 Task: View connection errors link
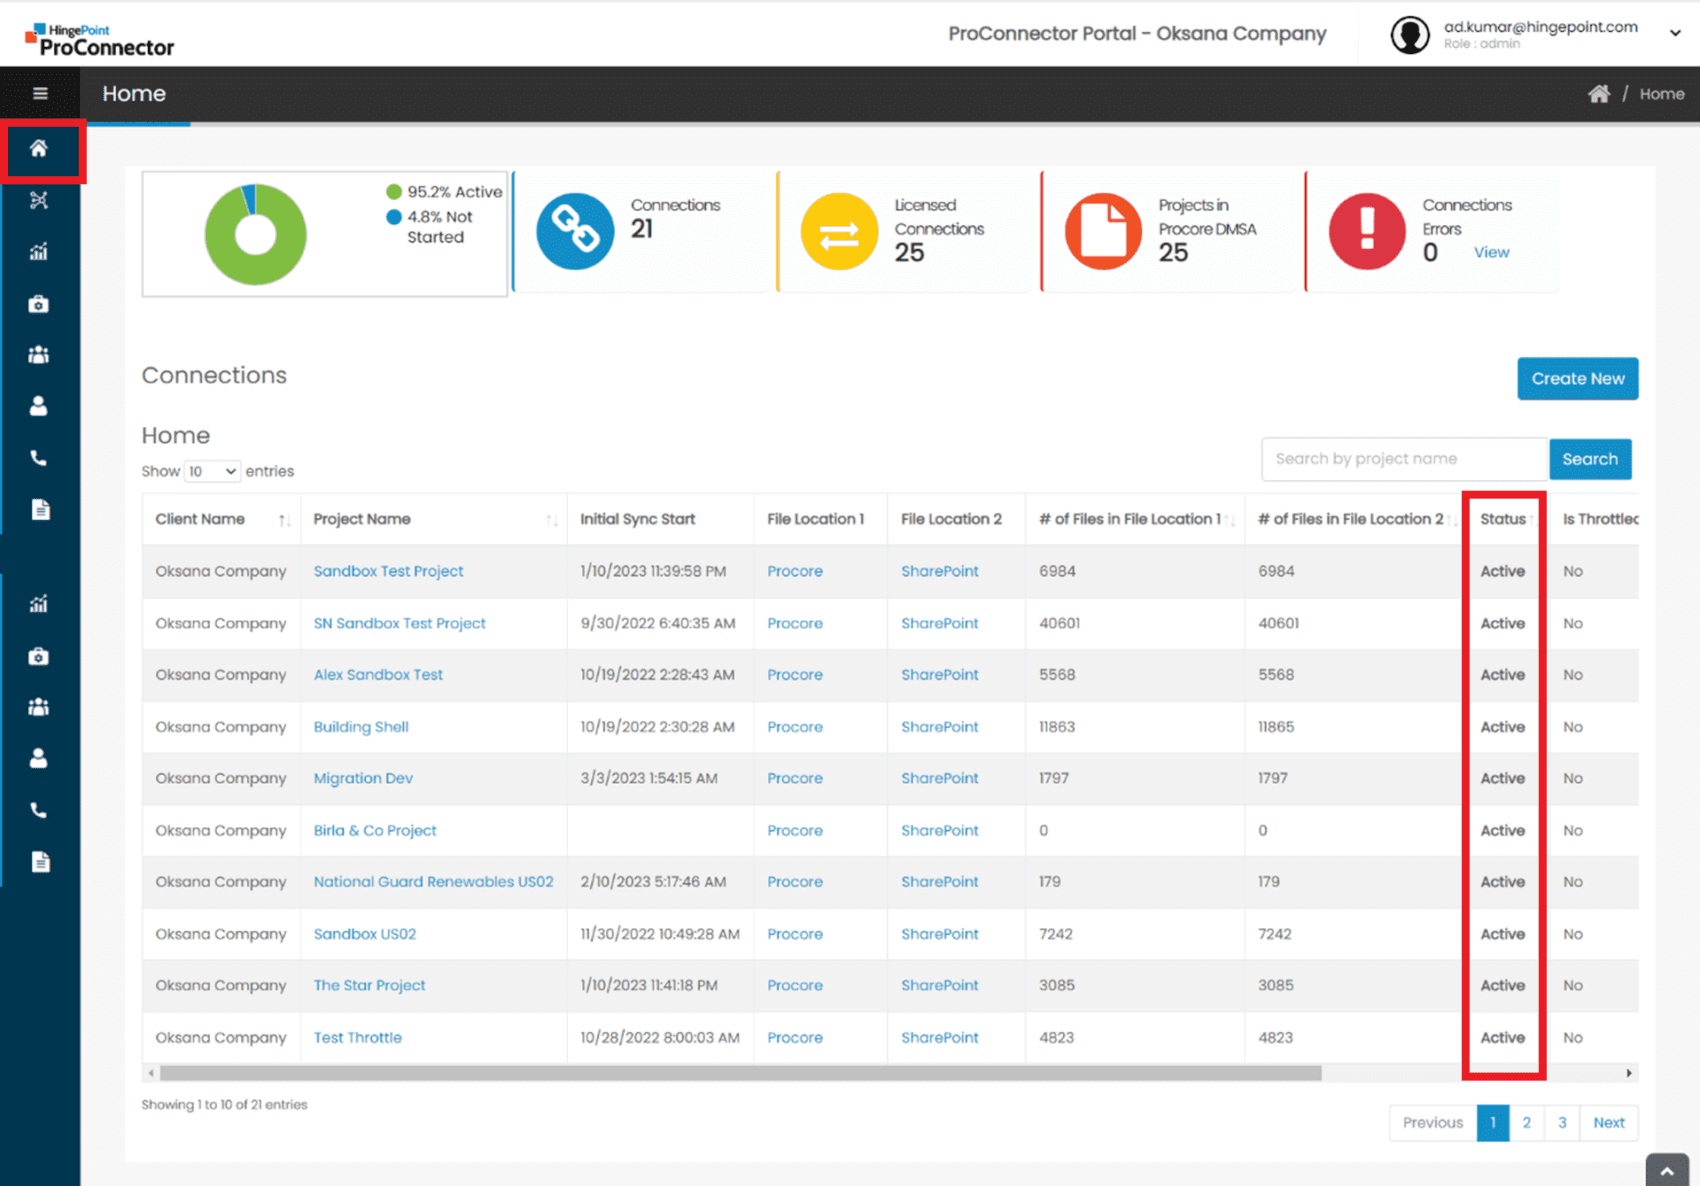tap(1491, 252)
